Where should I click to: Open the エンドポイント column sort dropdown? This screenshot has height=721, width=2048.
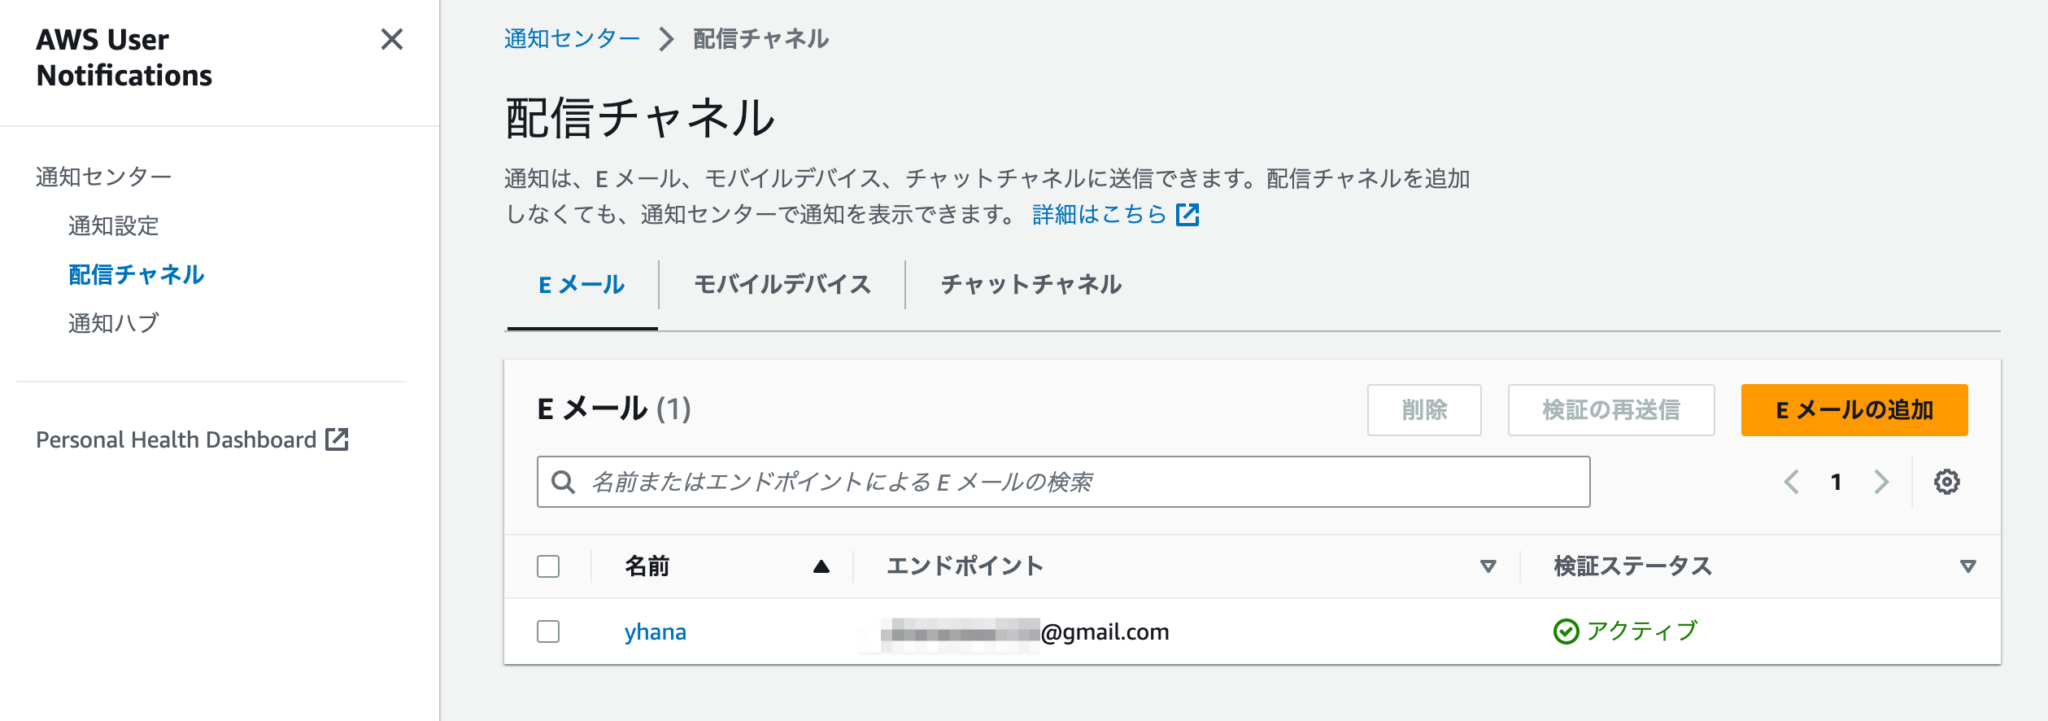pyautogui.click(x=1489, y=566)
